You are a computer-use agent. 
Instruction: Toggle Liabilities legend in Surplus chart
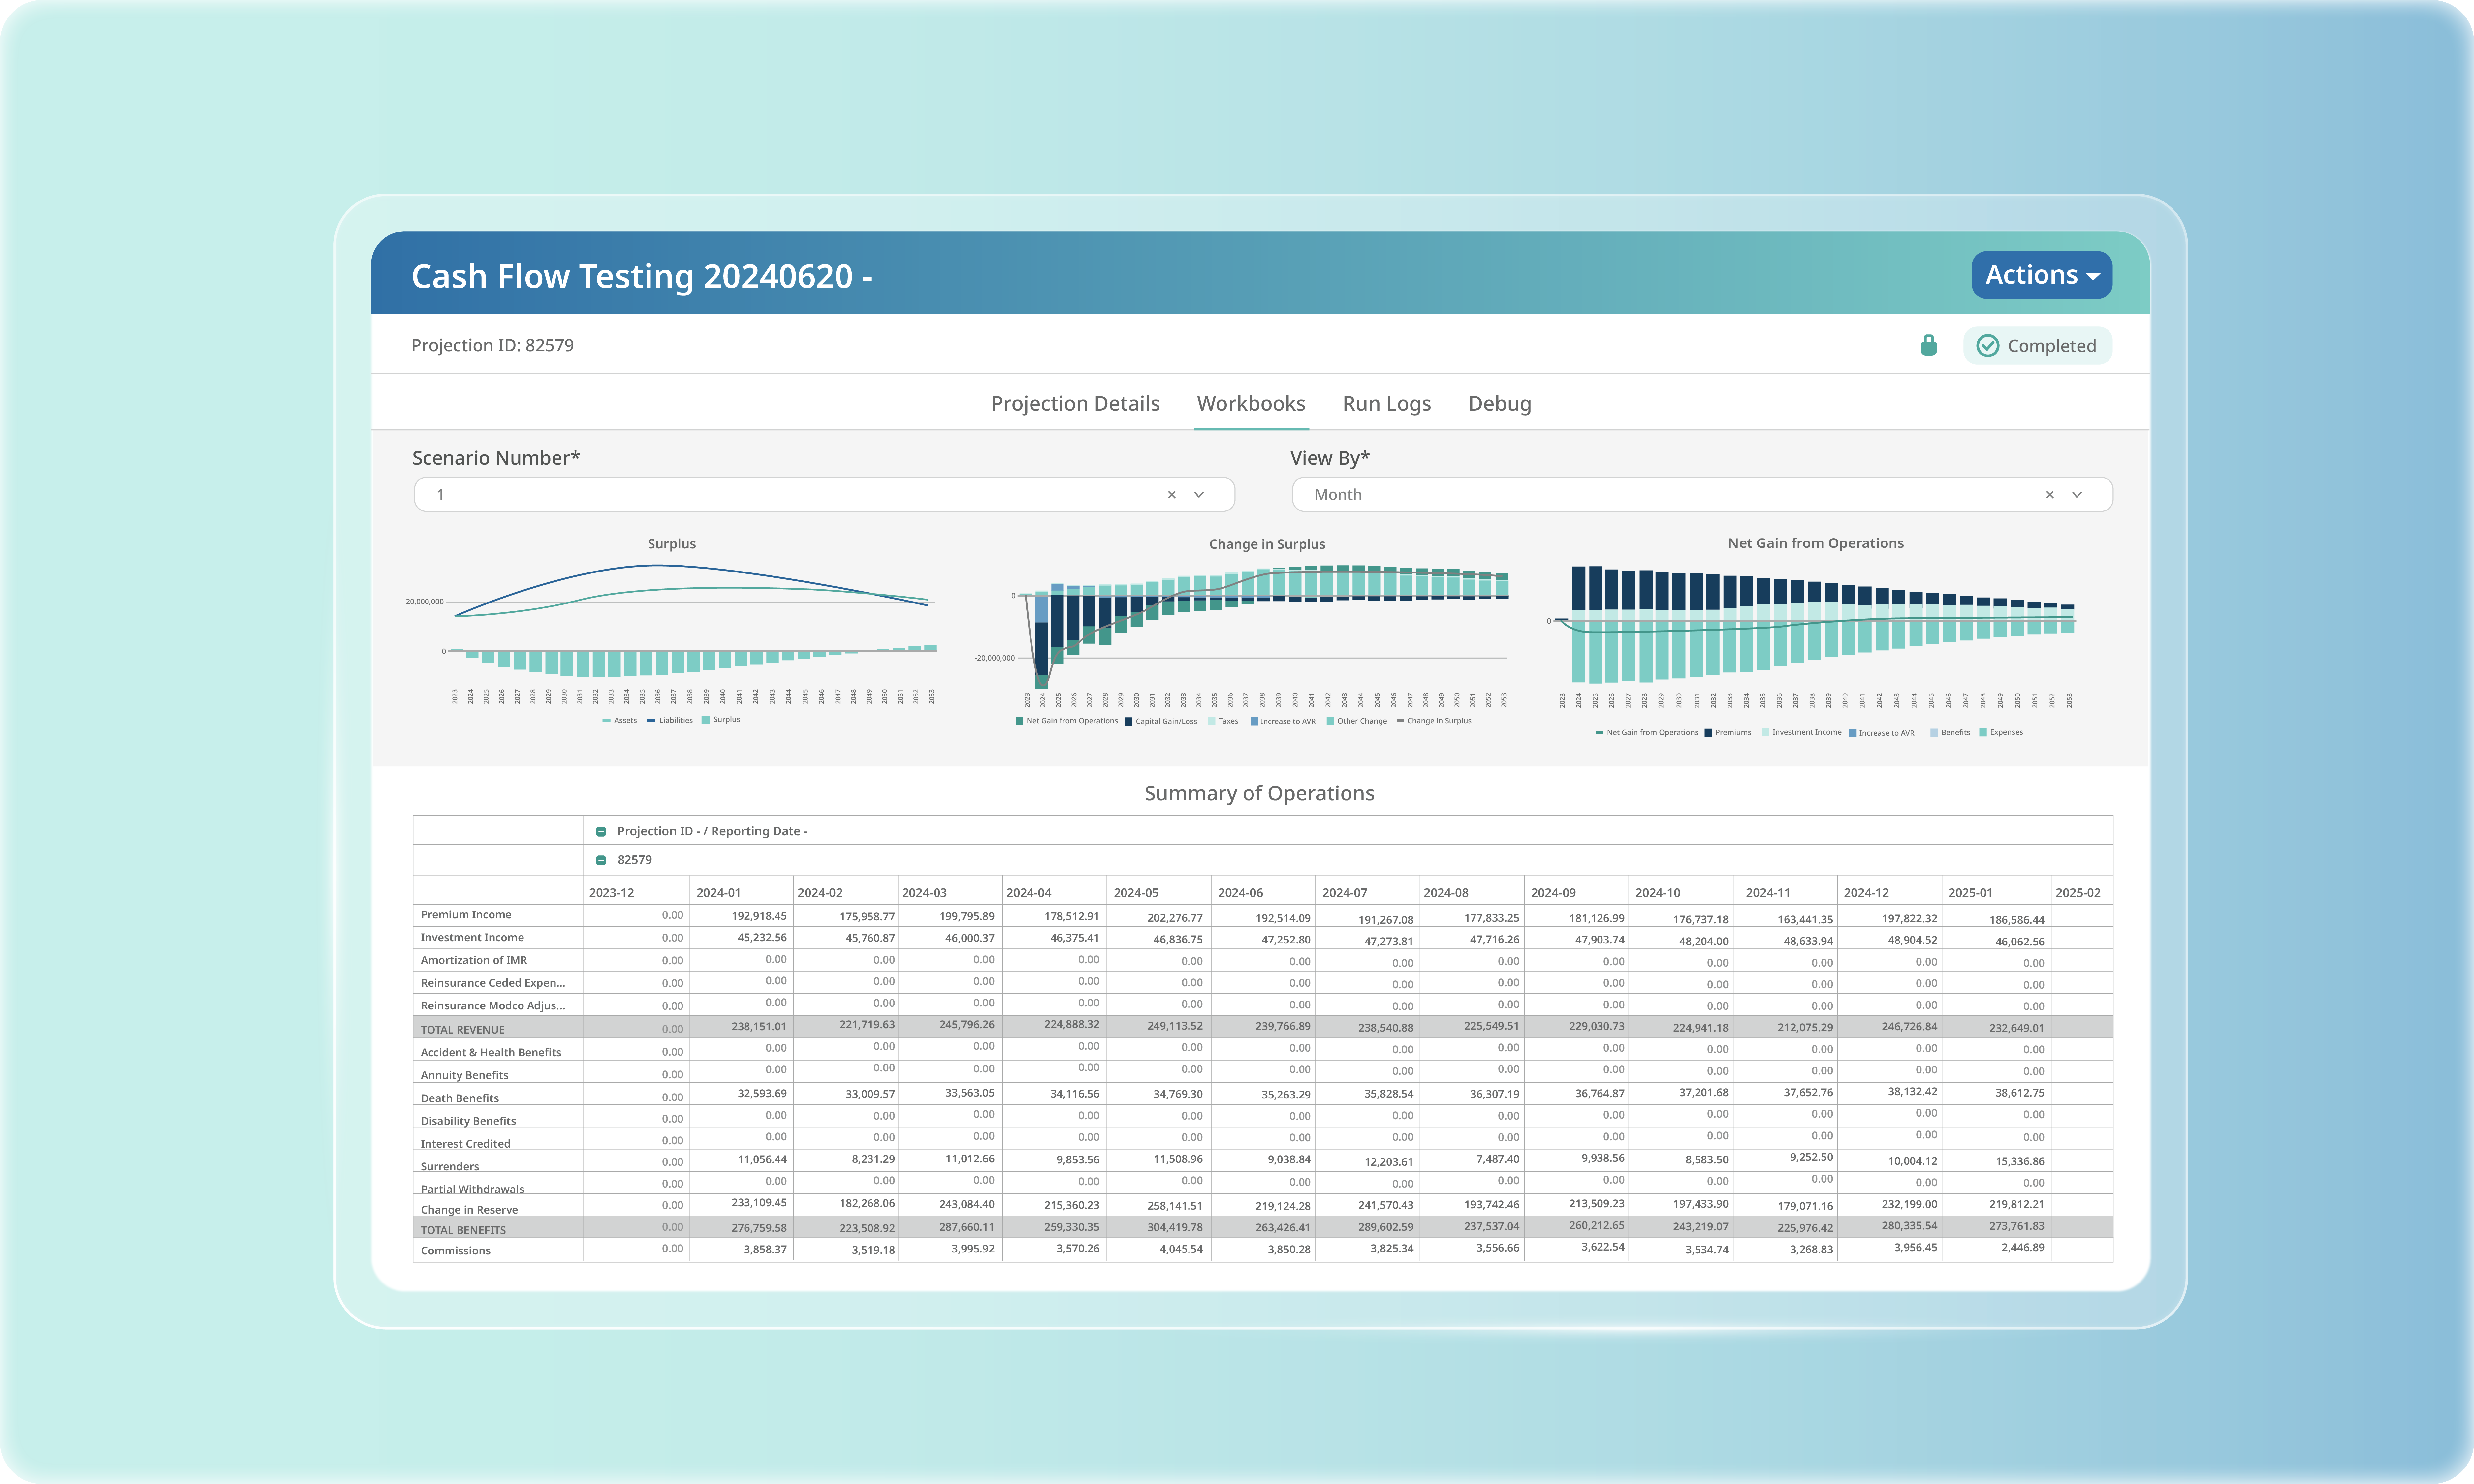point(670,720)
